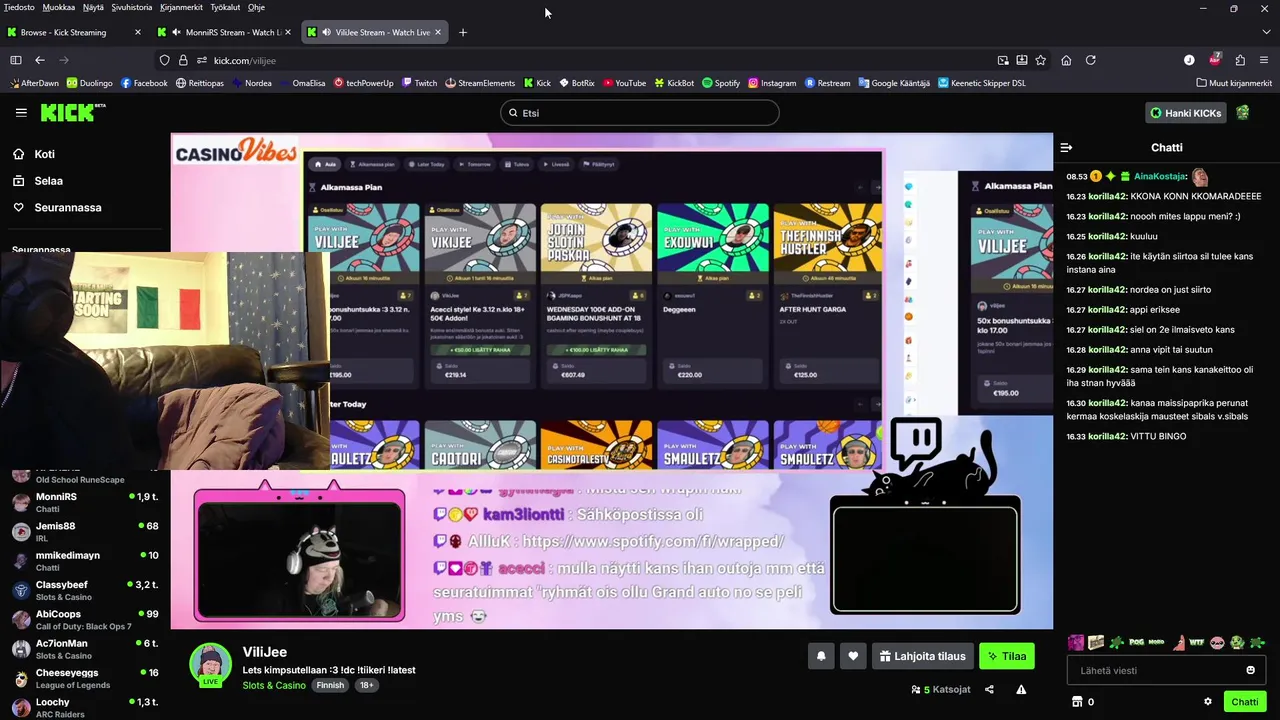
Task: Open the Spotify bookmark
Action: pyautogui.click(x=721, y=83)
